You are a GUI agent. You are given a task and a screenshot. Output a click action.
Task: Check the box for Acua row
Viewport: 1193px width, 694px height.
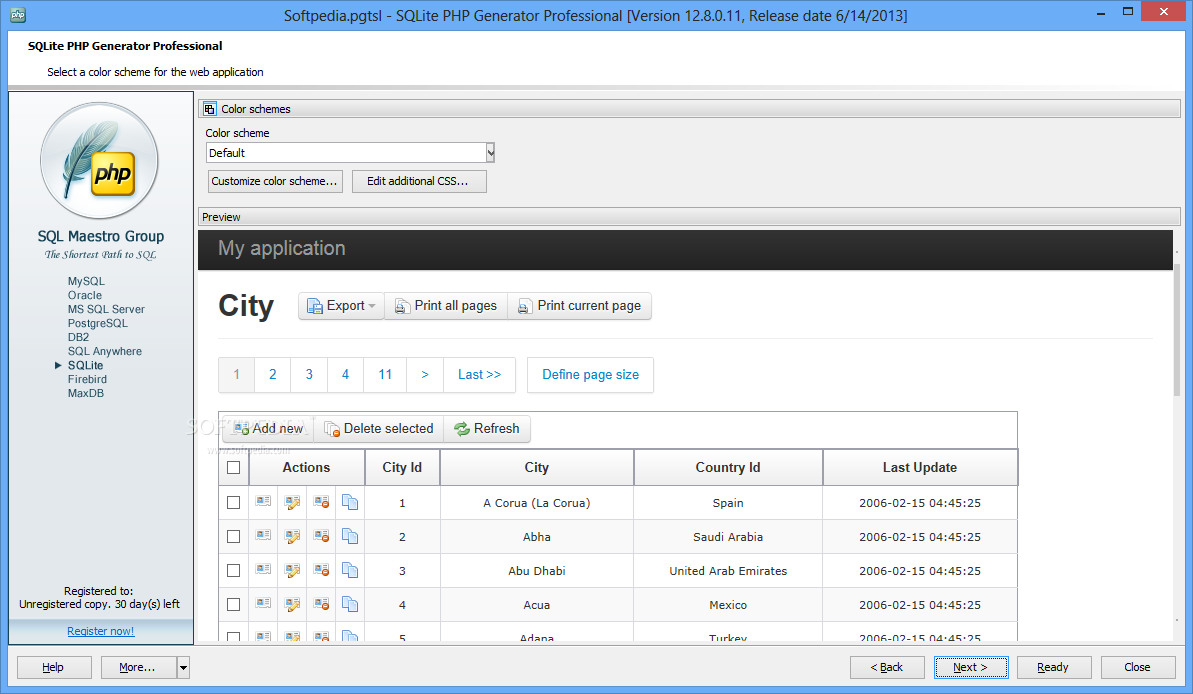[234, 605]
